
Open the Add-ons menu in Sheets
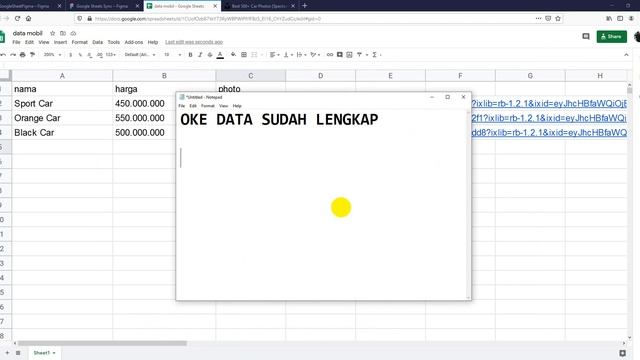(134, 42)
